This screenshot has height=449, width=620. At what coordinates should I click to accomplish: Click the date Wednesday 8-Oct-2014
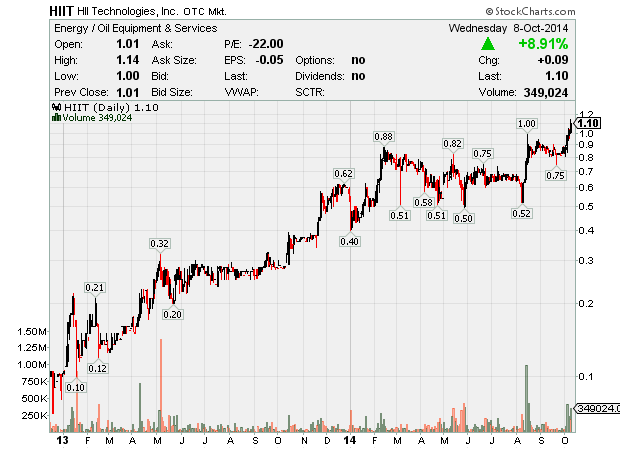(x=508, y=28)
